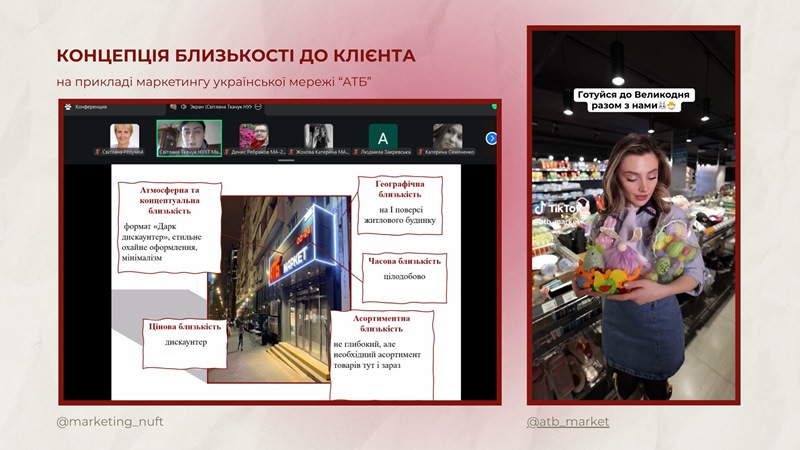The image size is (800, 450).
Task: Click the 'КОНЦЕПЦІЯ БЛИЗЬКОСТІ ДО КЛІЄНТА' title
Action: [x=236, y=56]
